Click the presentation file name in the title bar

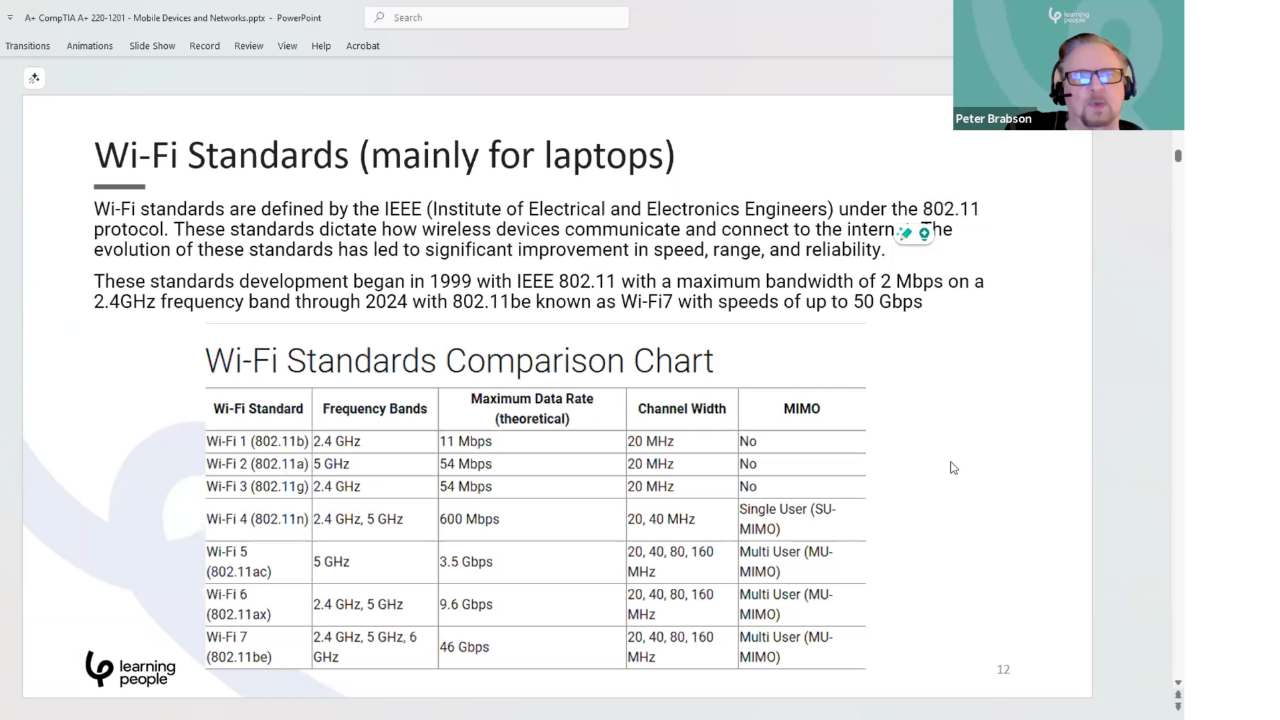pyautogui.click(x=146, y=17)
